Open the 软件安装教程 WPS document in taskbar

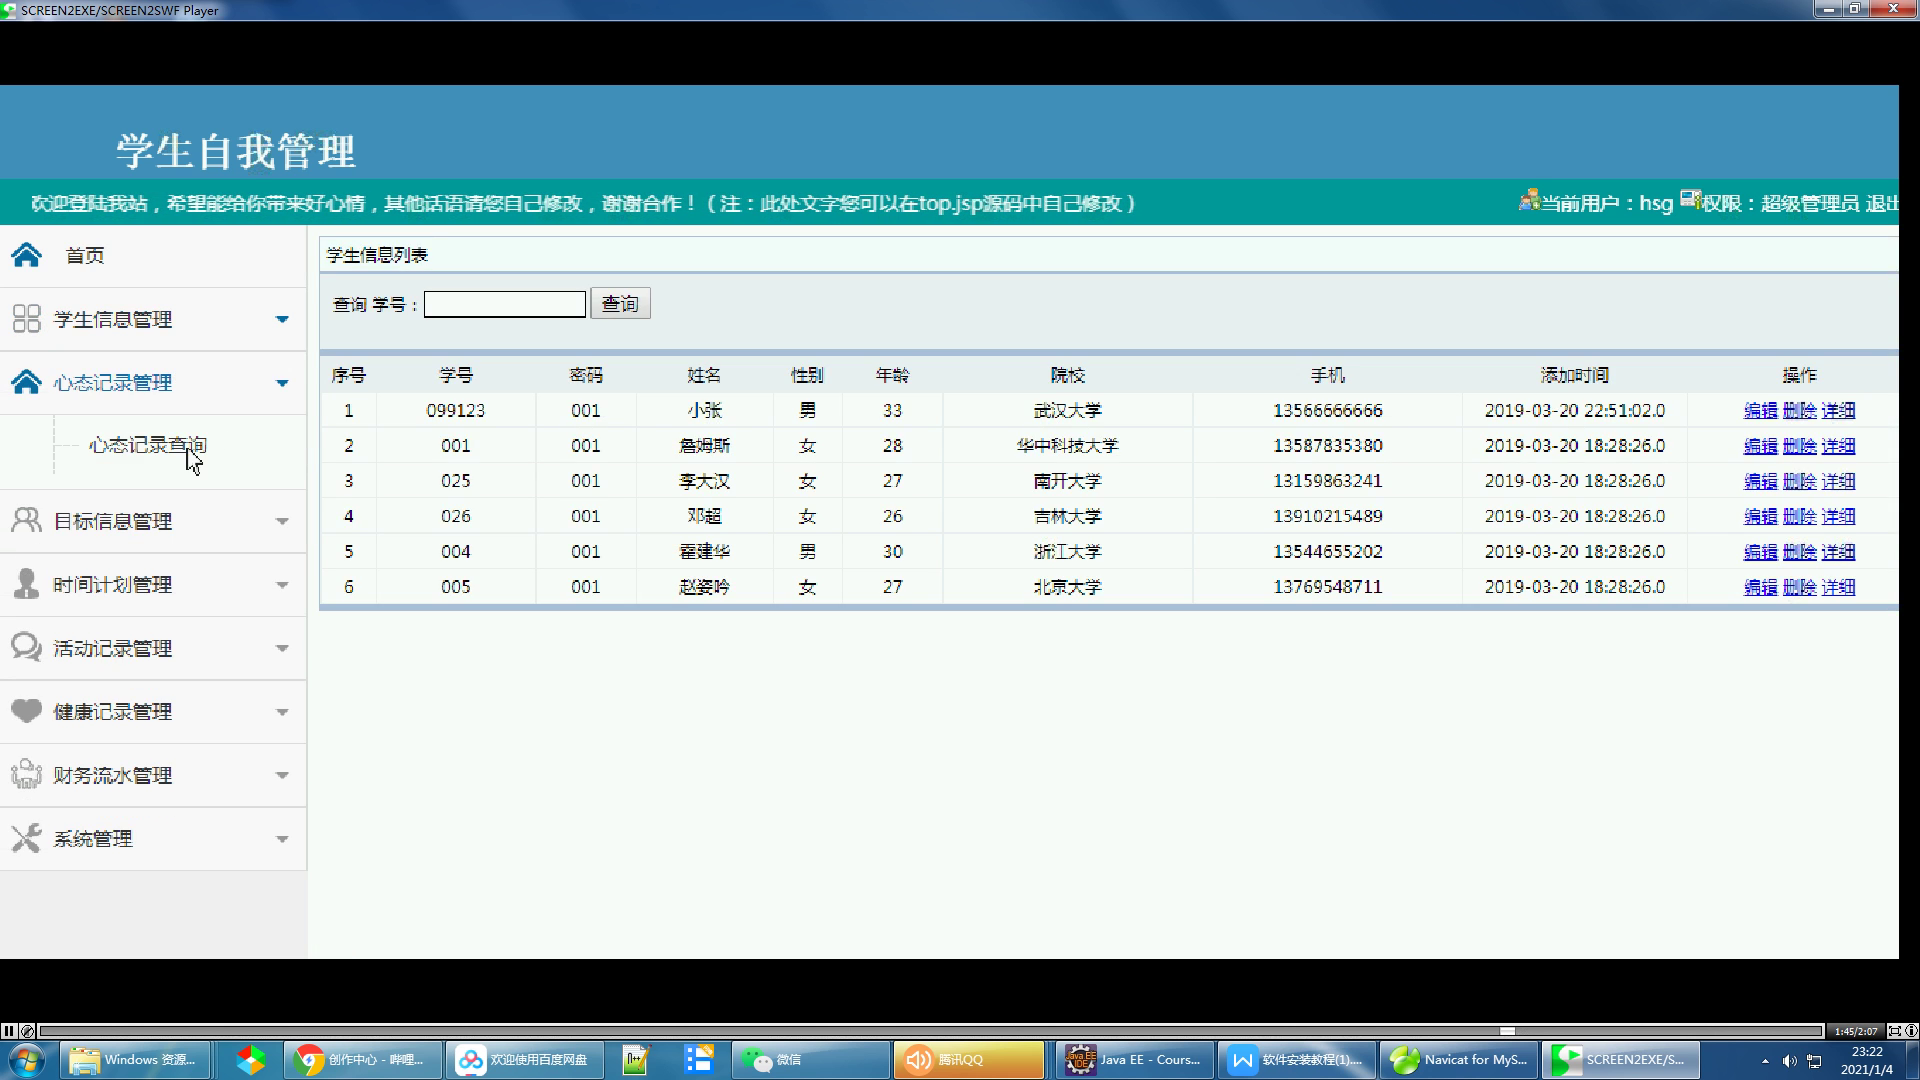coord(1297,1060)
